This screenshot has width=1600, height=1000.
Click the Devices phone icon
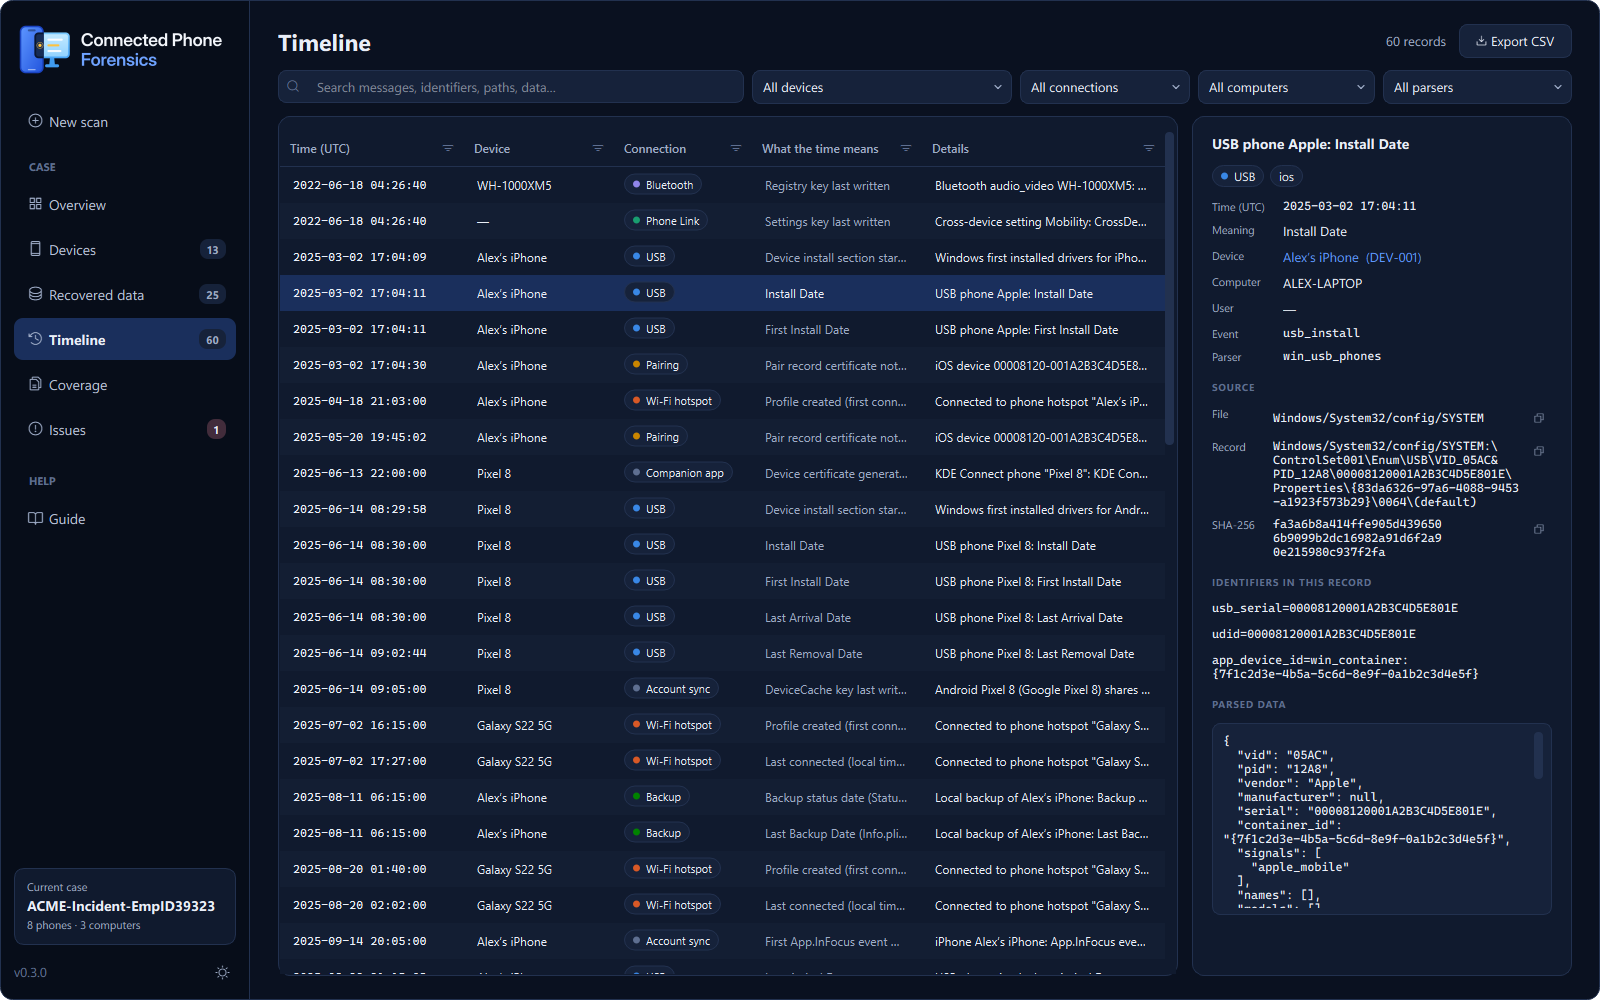coord(35,249)
